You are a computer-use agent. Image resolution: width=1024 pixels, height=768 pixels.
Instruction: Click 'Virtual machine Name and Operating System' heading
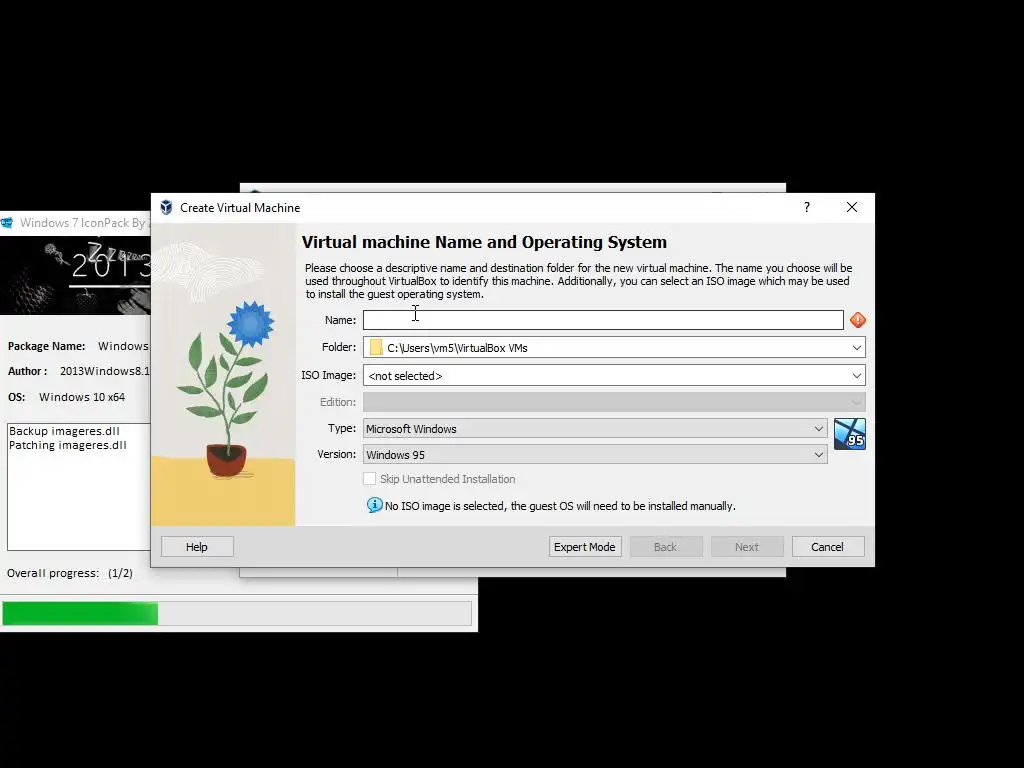(x=484, y=242)
